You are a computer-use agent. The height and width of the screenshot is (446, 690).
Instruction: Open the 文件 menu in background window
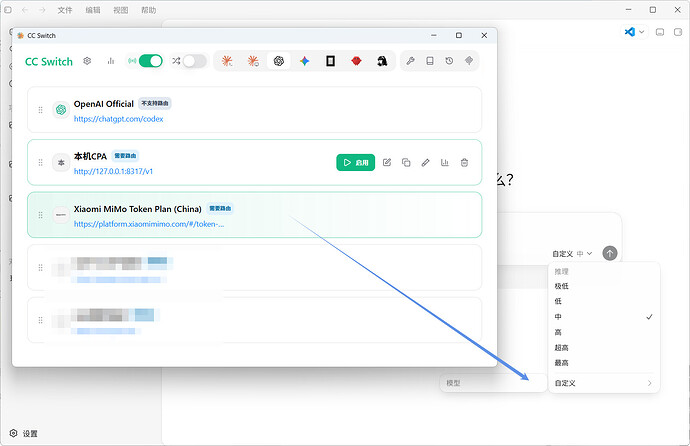(x=65, y=10)
